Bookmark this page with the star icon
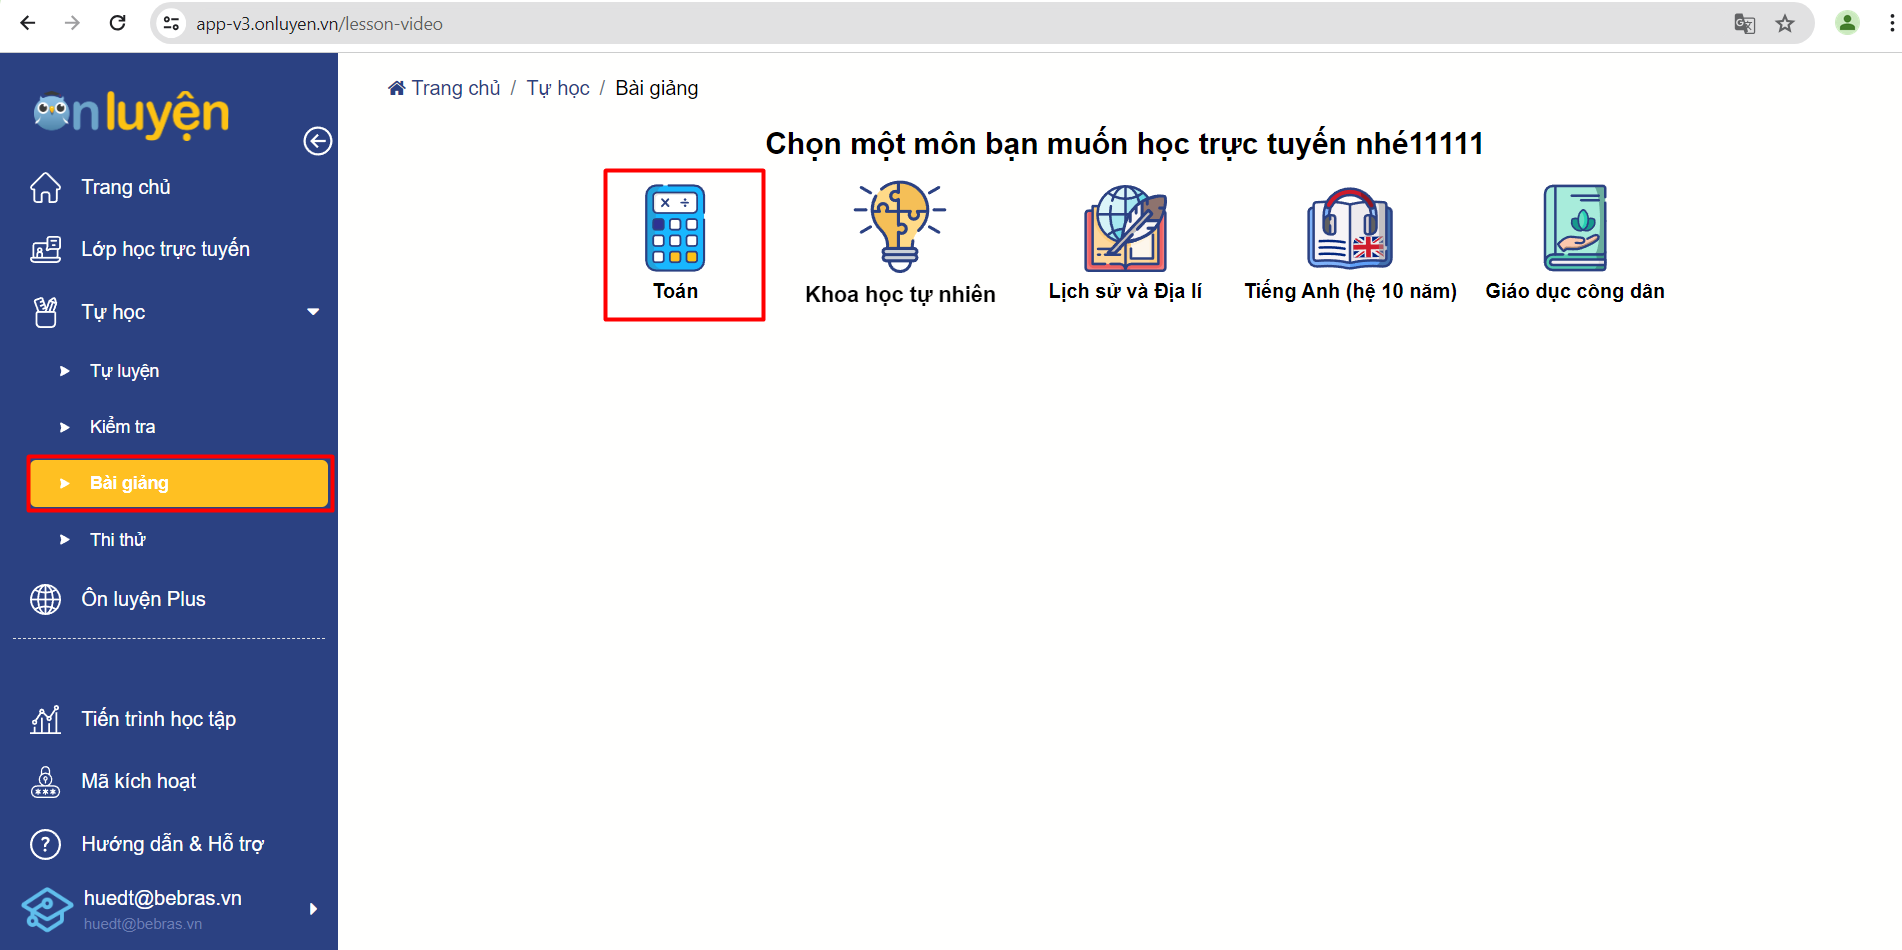The width and height of the screenshot is (1902, 950). 1785,24
